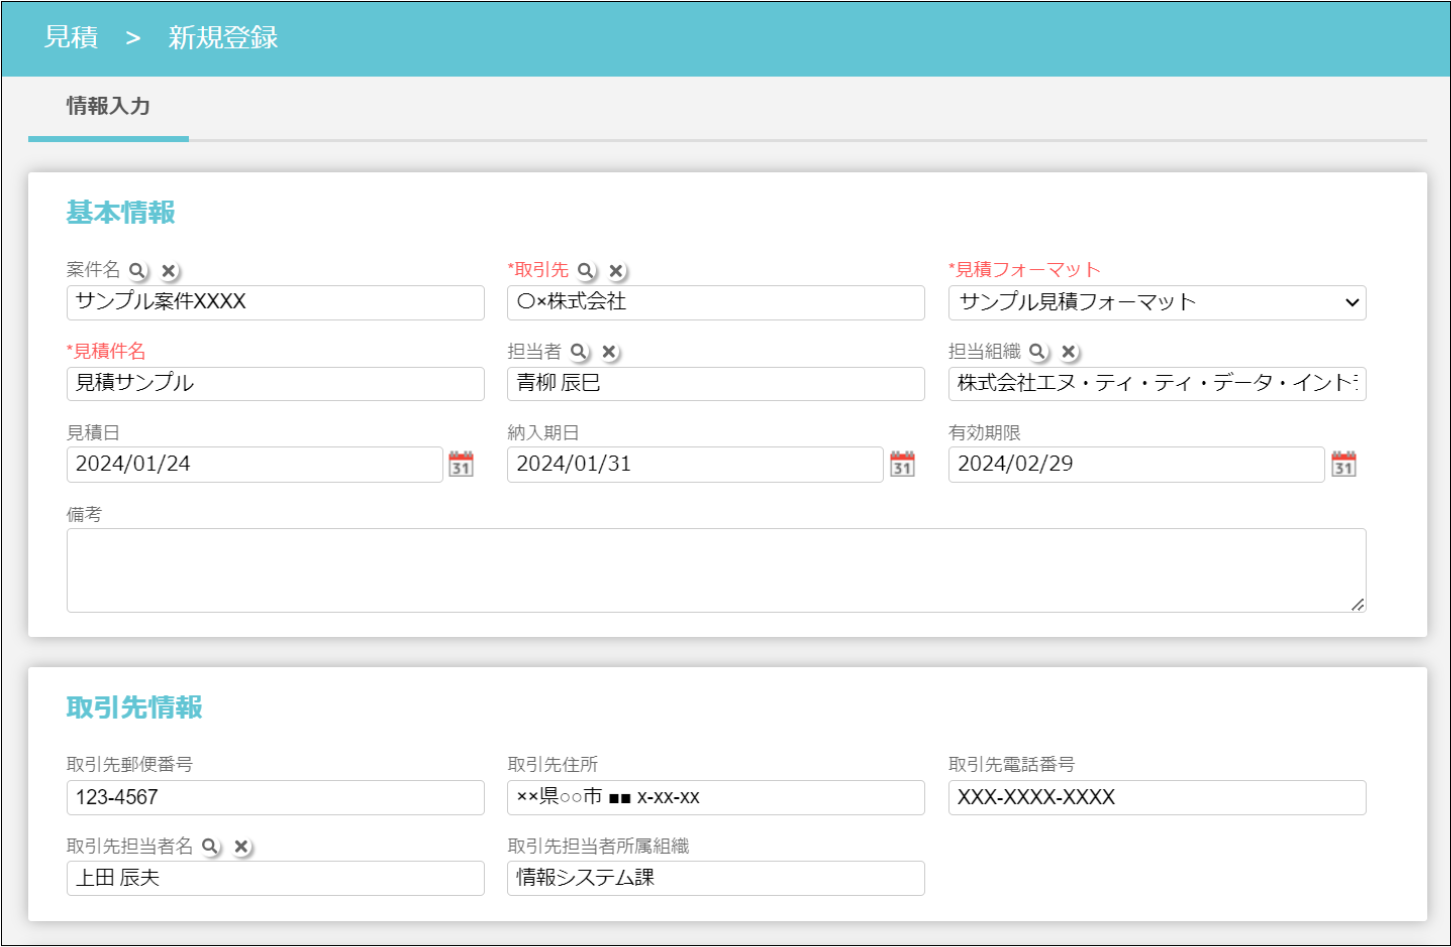Image resolution: width=1451 pixels, height=947 pixels.
Task: Click the 有効期限 date field 2024/02/29
Action: click(1136, 464)
